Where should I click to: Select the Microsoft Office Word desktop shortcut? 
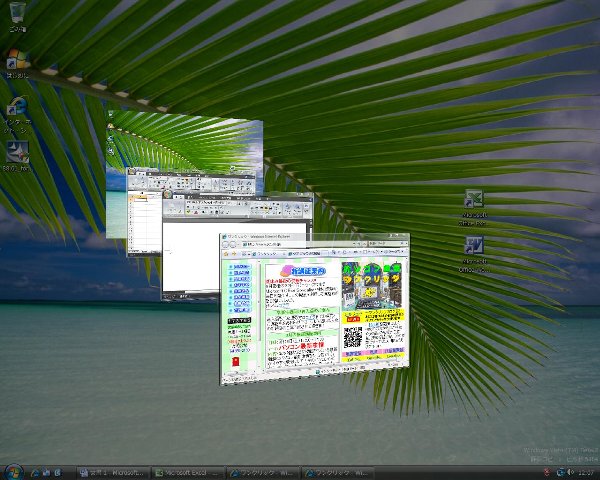coord(474,254)
